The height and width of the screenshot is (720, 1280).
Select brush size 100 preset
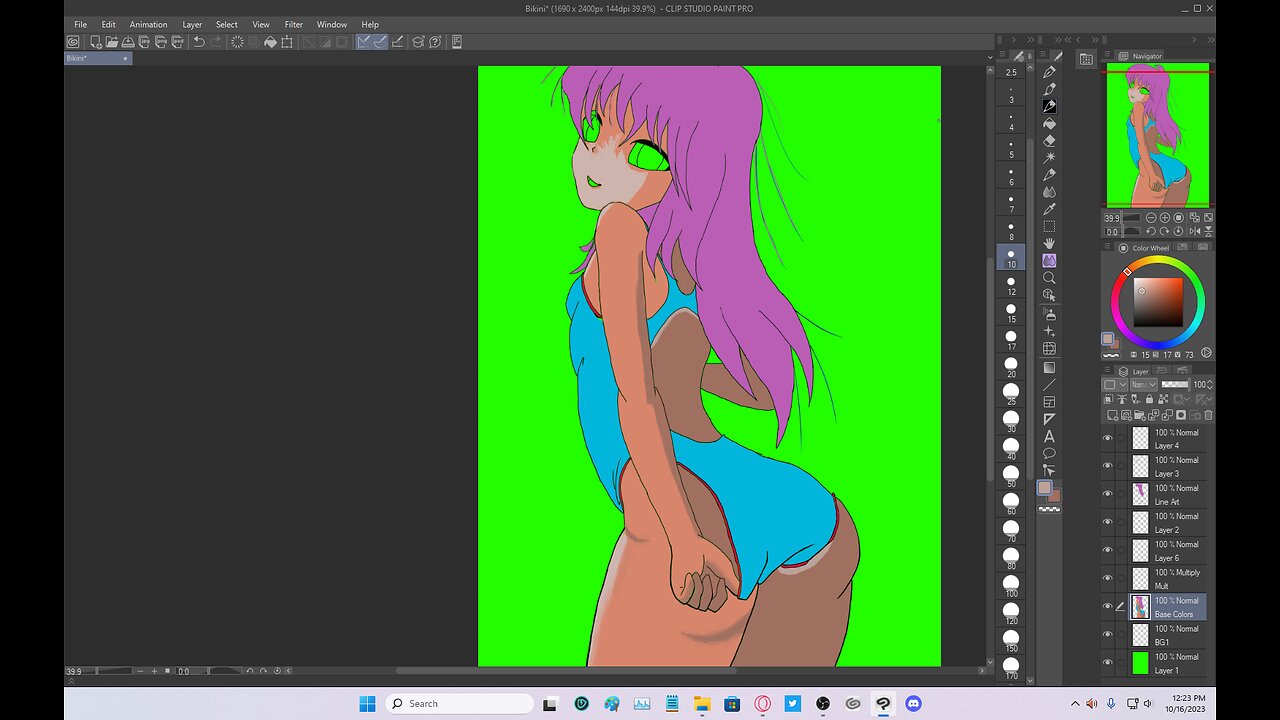(1011, 585)
